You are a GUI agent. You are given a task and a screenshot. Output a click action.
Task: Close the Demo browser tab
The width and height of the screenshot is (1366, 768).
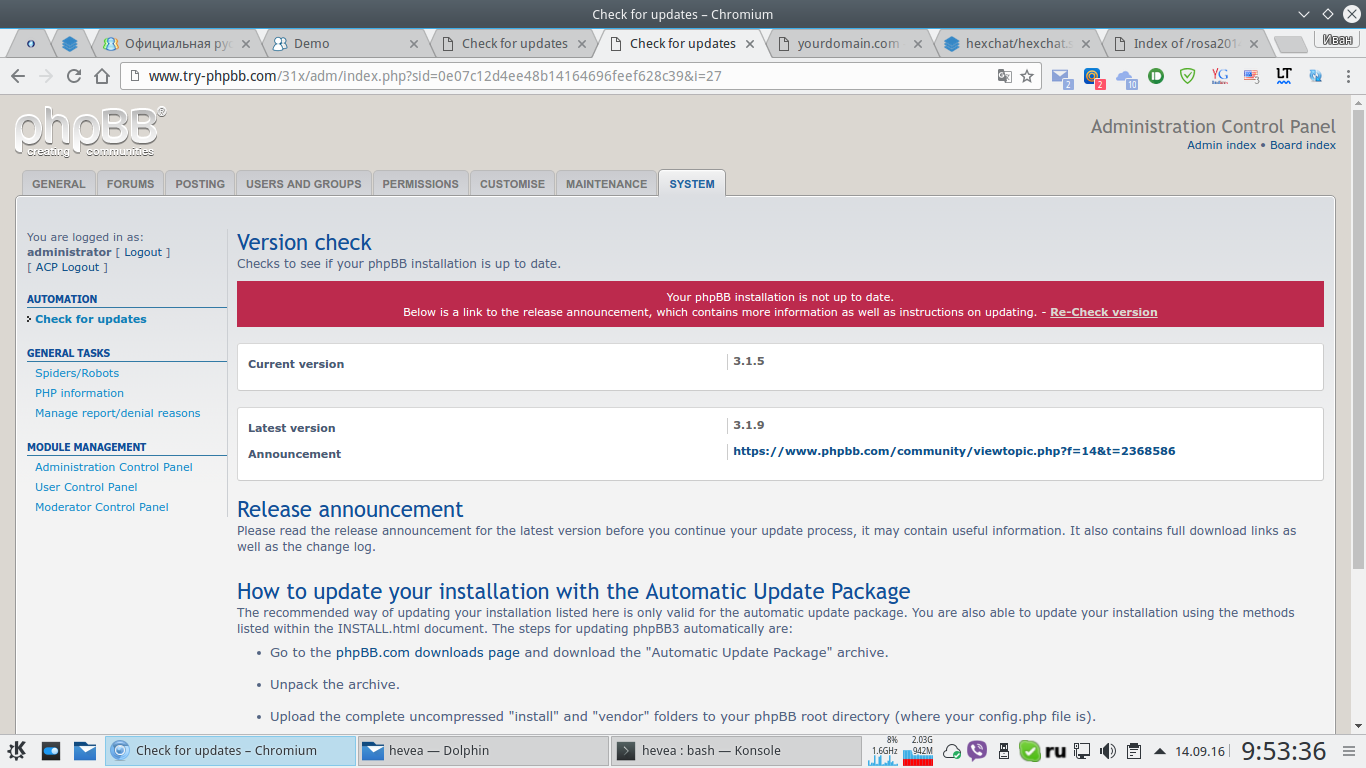(x=415, y=44)
